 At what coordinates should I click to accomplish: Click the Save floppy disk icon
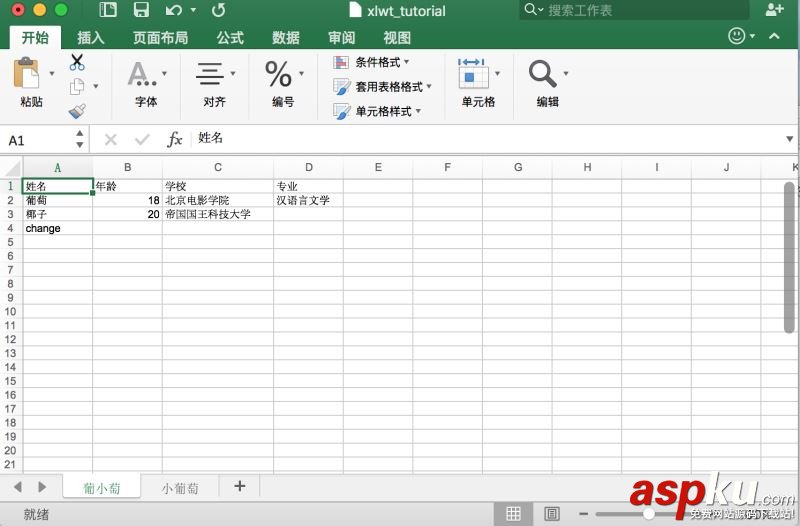point(141,10)
